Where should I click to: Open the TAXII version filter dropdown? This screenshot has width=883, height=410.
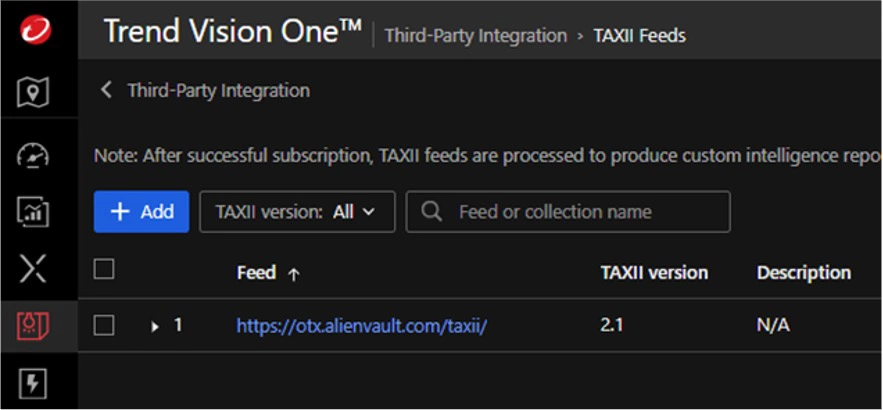297,212
